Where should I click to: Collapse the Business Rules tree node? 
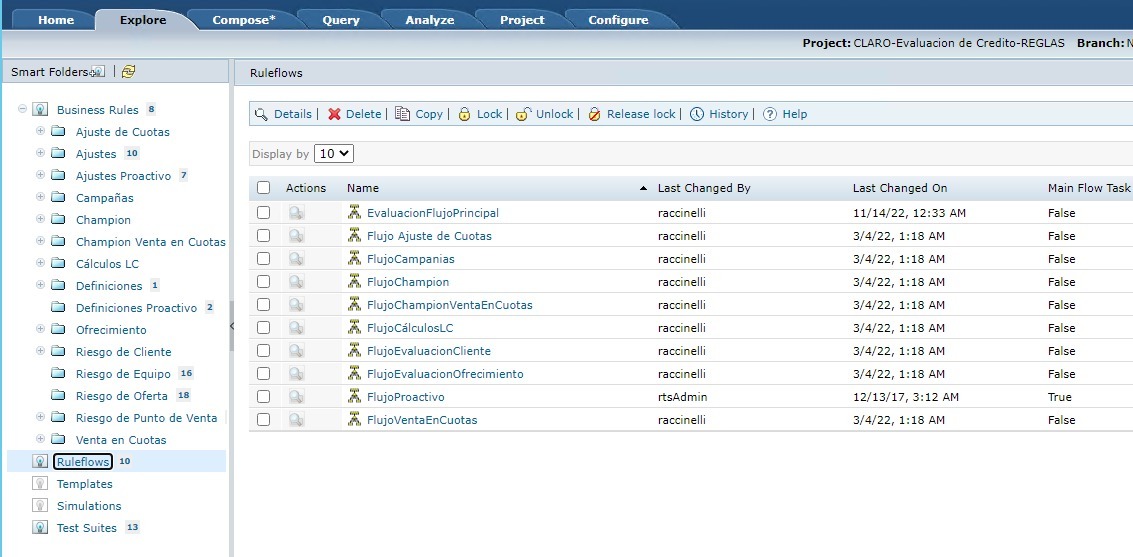click(23, 110)
